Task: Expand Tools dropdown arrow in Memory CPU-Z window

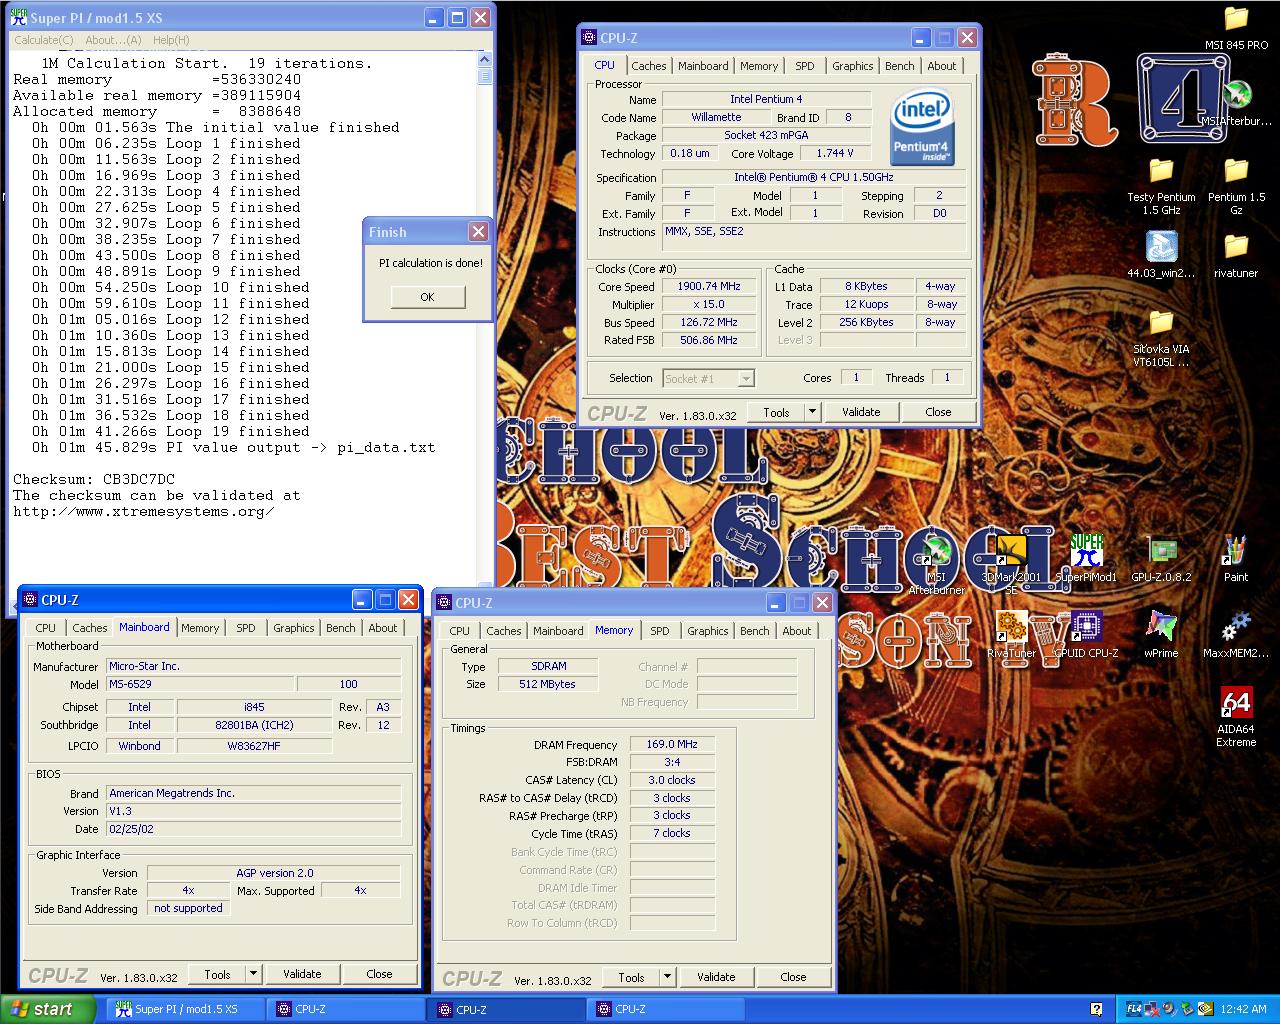Action: point(667,977)
